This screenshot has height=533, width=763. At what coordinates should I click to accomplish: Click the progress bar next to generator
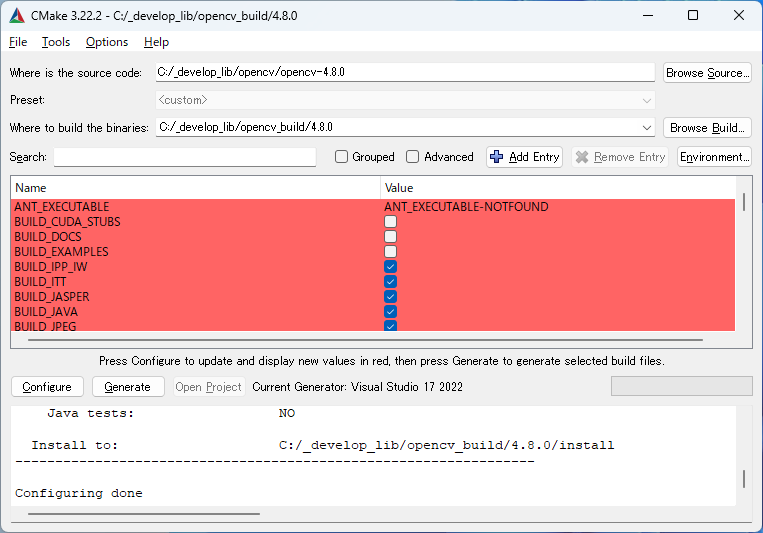click(x=682, y=386)
